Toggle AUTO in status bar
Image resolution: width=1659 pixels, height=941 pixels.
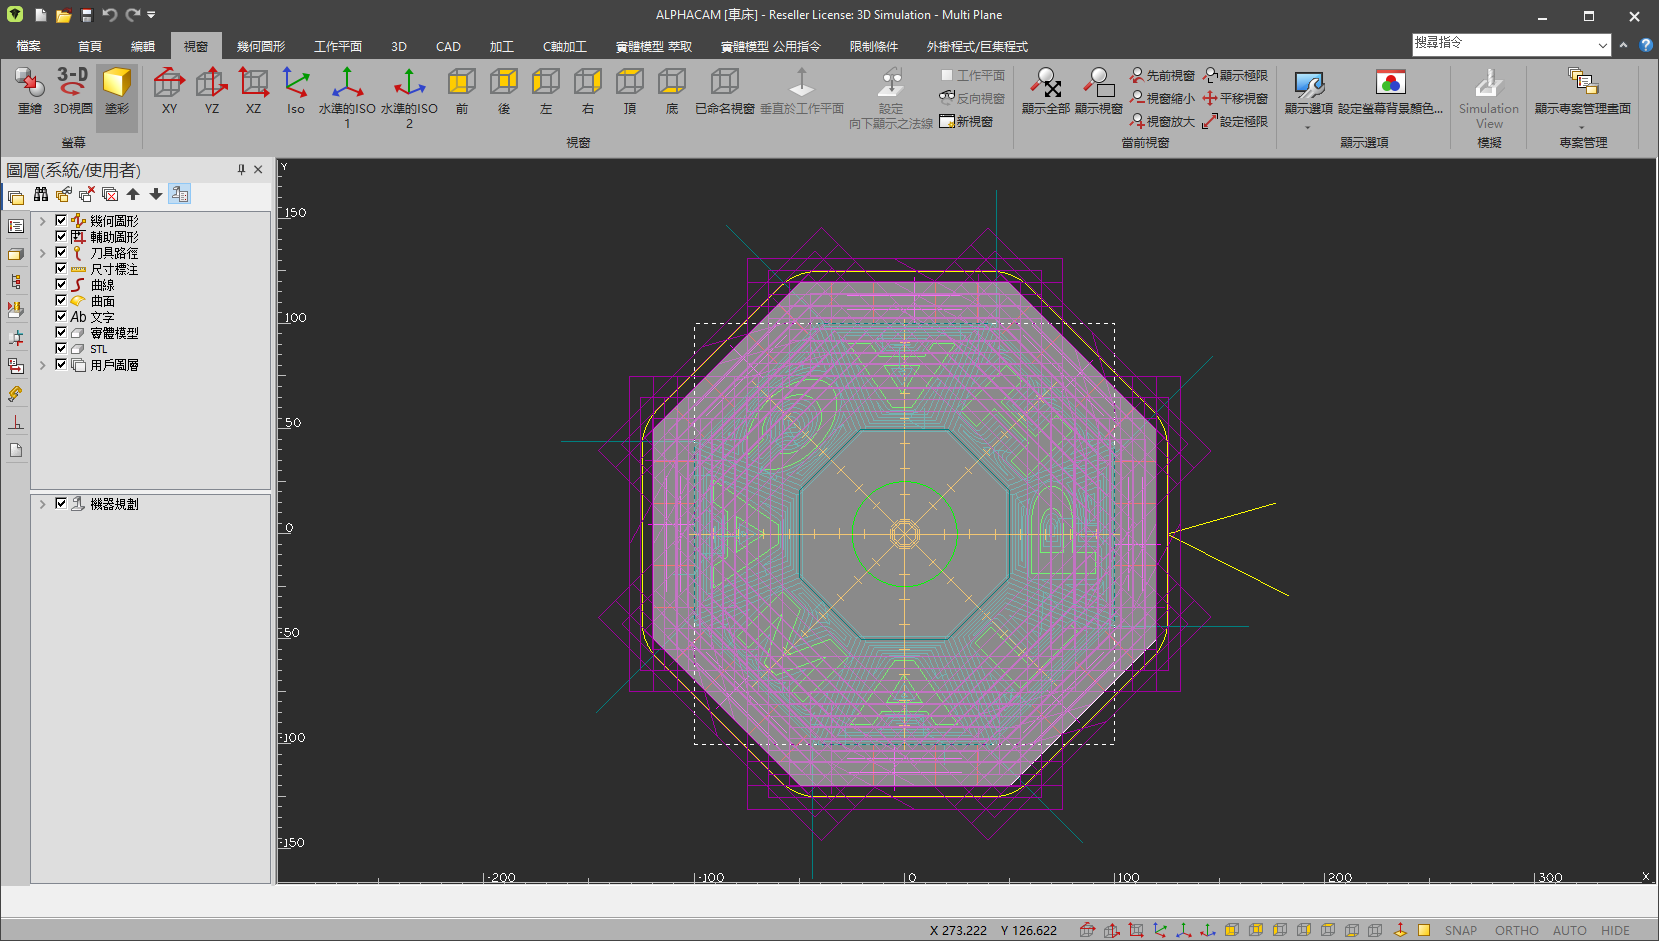click(1570, 930)
